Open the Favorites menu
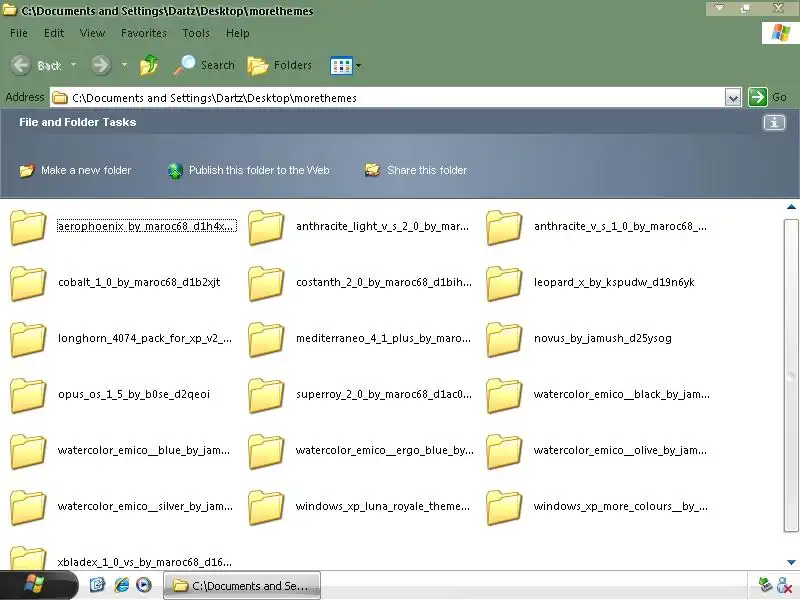This screenshot has width=800, height=600. 144,33
